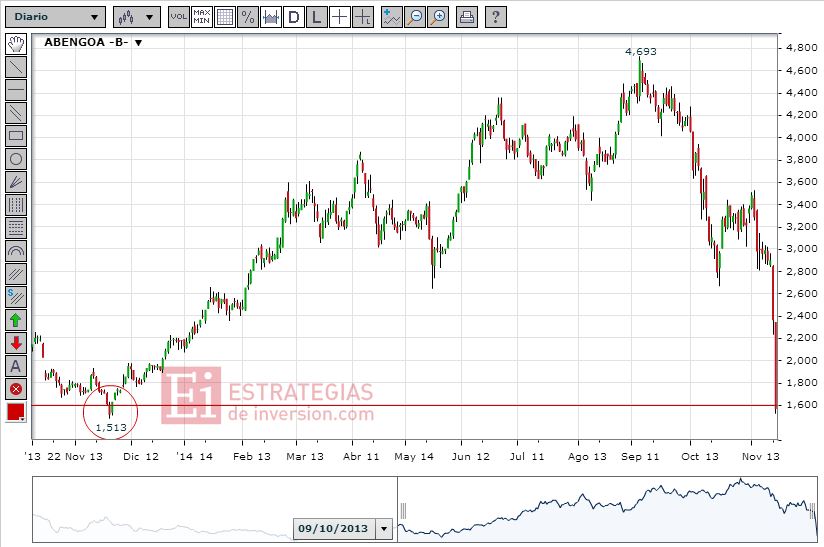This screenshot has width=824, height=547.
Task: Click the red delete drawings icon
Action: 16,389
